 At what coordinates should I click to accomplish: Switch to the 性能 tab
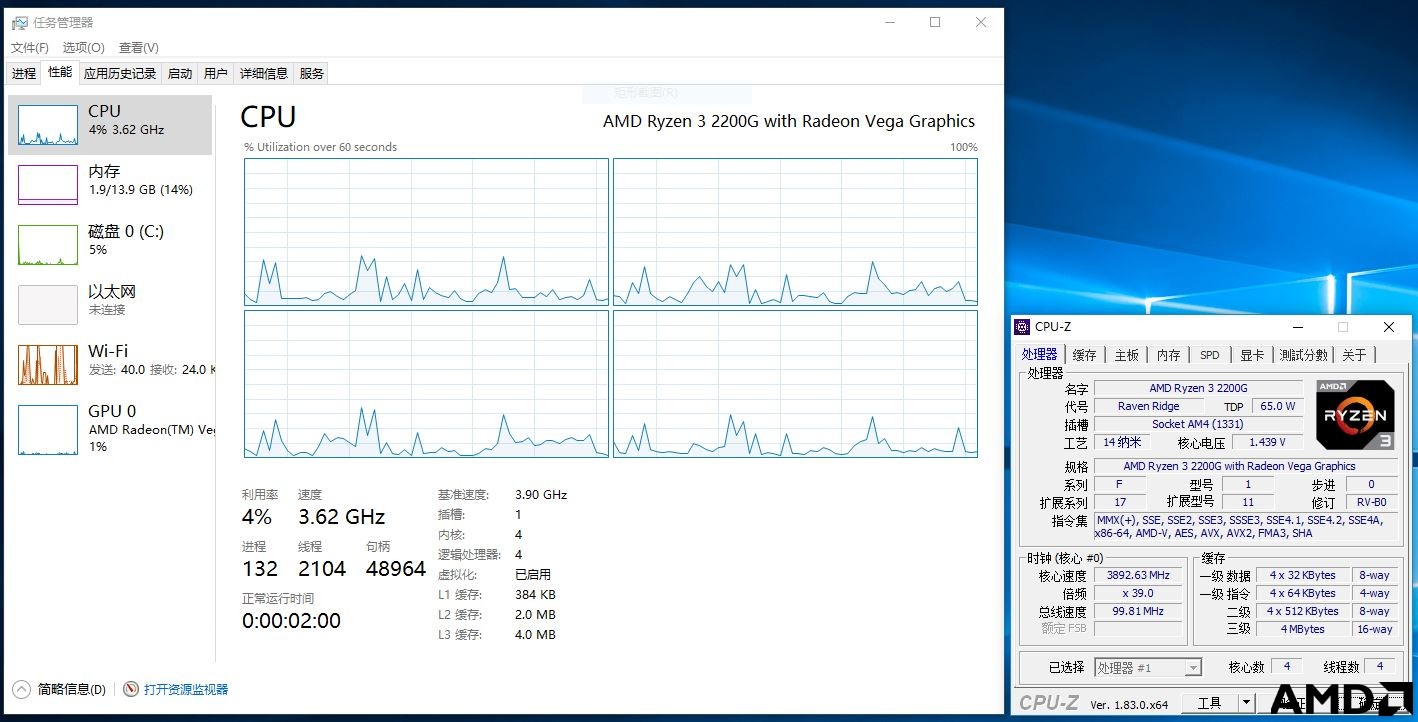point(60,72)
